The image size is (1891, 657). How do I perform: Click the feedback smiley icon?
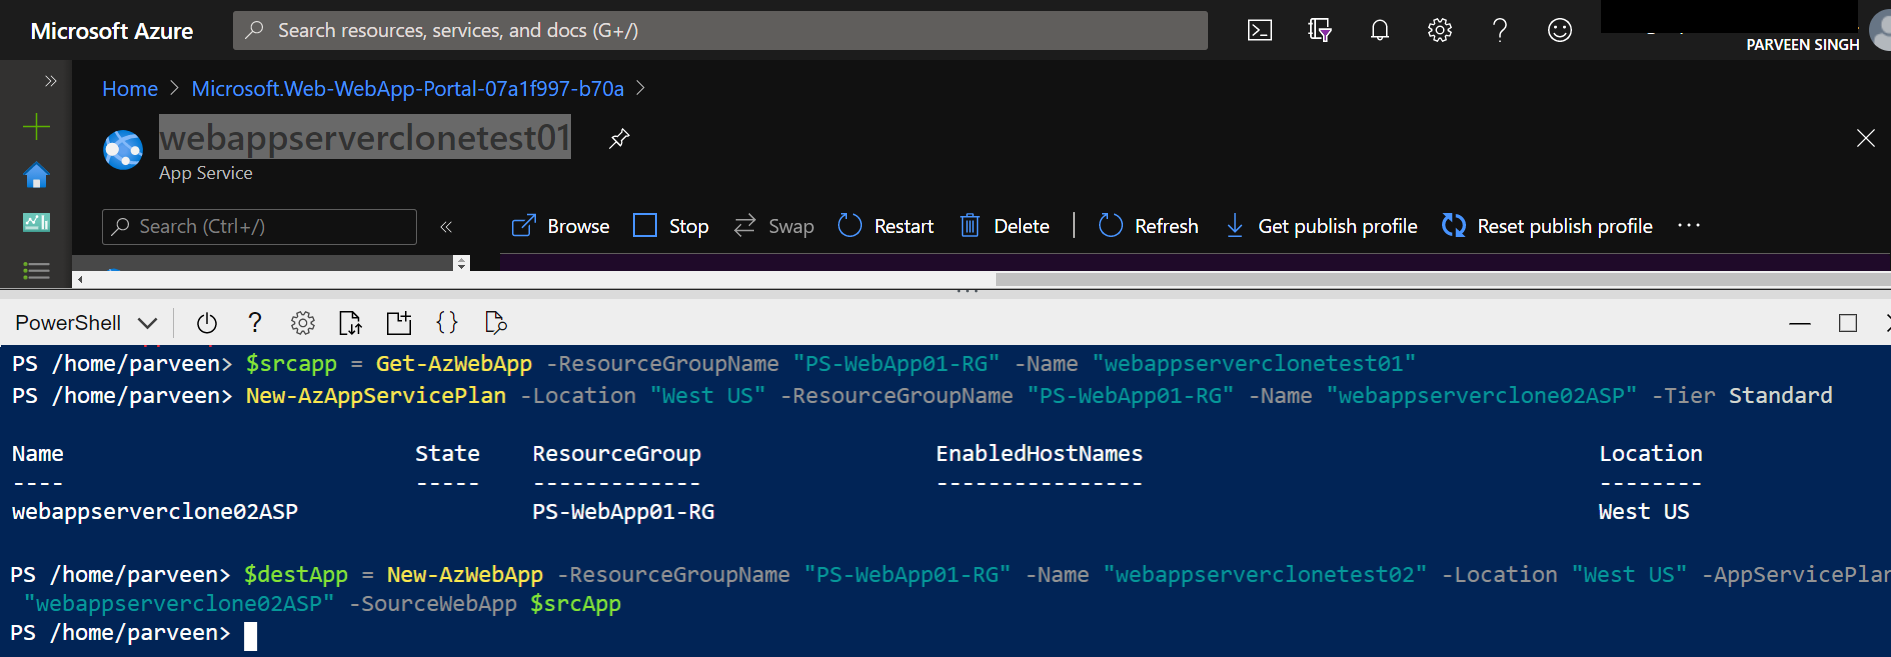pos(1560,30)
